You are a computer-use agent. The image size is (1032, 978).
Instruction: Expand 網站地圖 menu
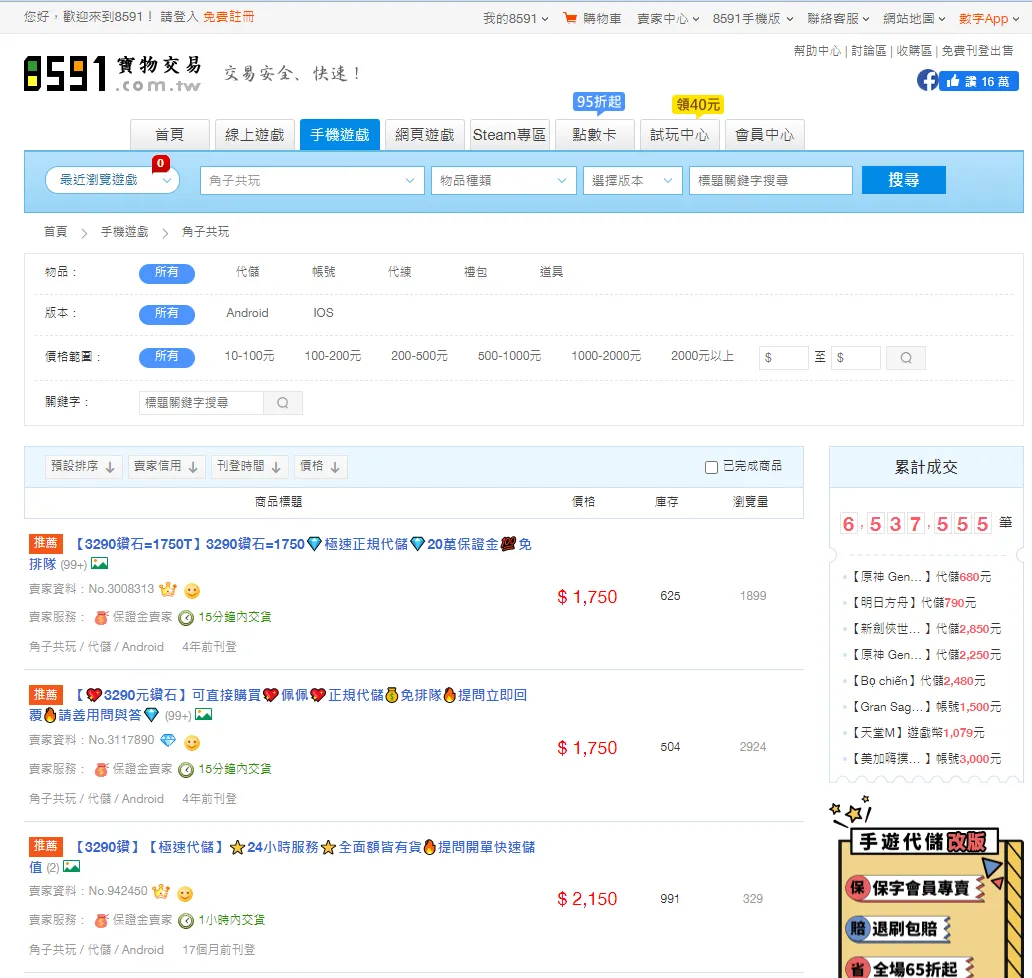(914, 18)
